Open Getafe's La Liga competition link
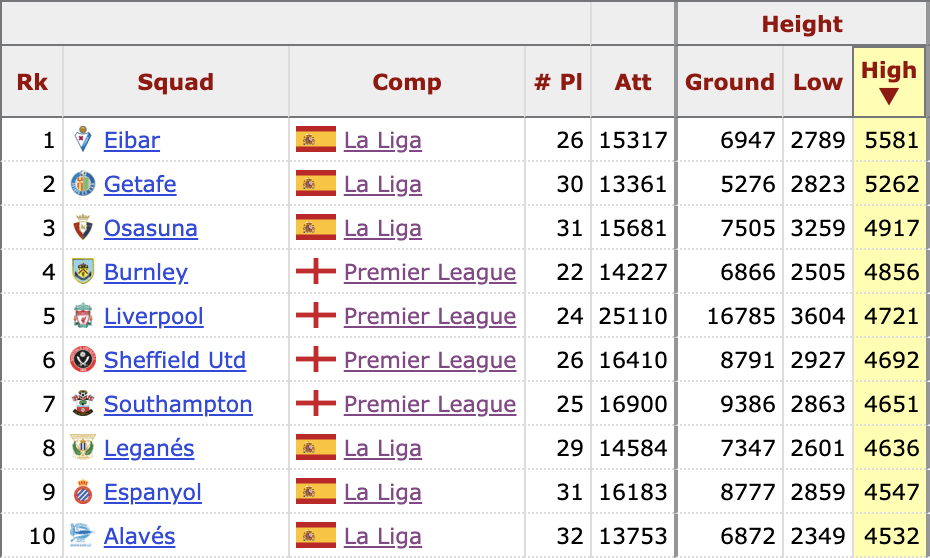Viewport: 930px width, 558px height. [382, 184]
